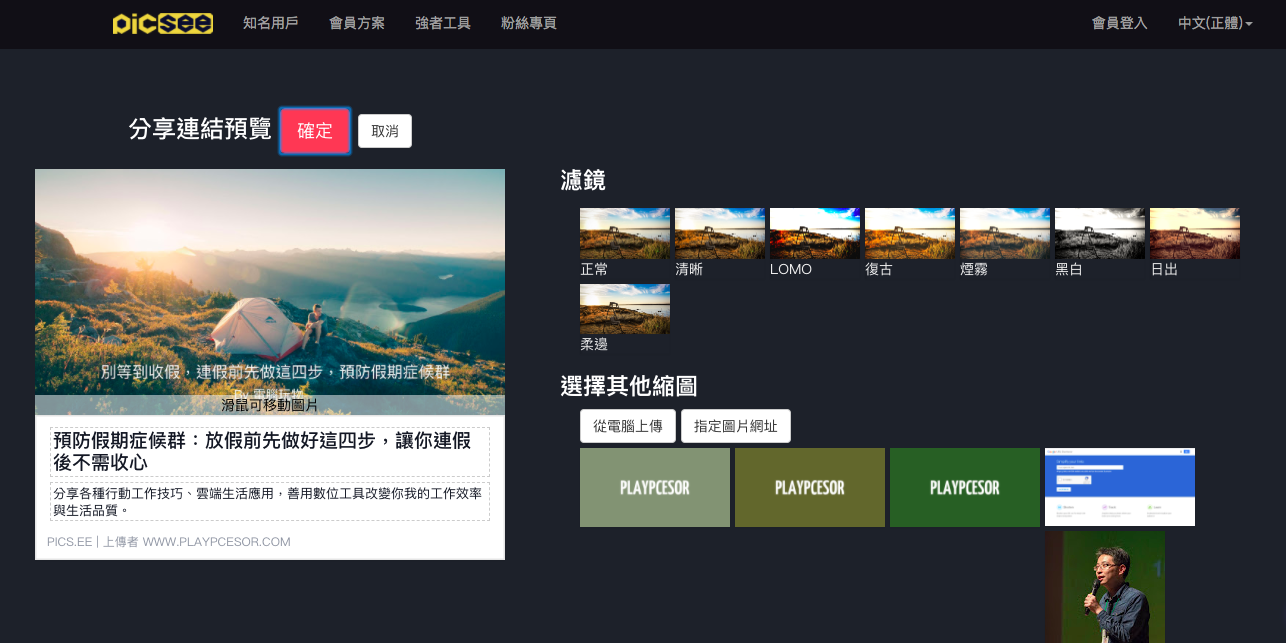The height and width of the screenshot is (643, 1286).
Task: Click the WWW.PLAYPCESOR.COM footer text
Action: point(216,542)
